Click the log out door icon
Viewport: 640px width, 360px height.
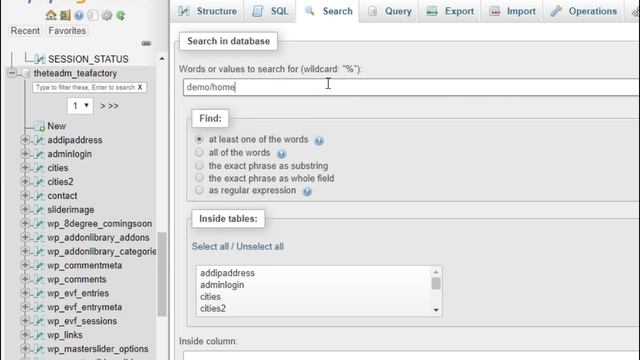65,15
